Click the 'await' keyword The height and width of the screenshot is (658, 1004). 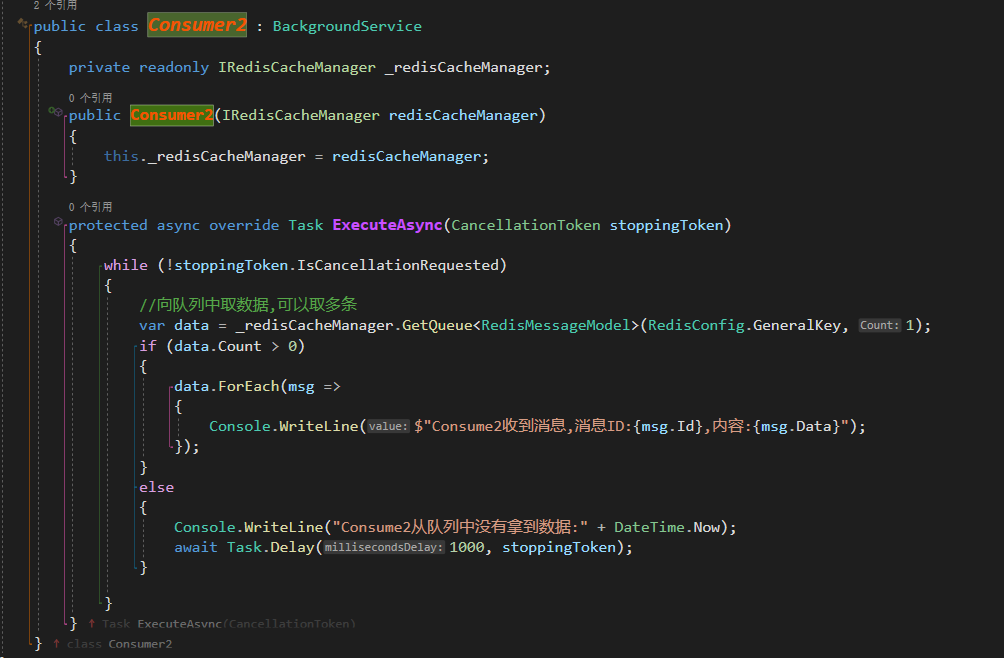click(x=196, y=547)
